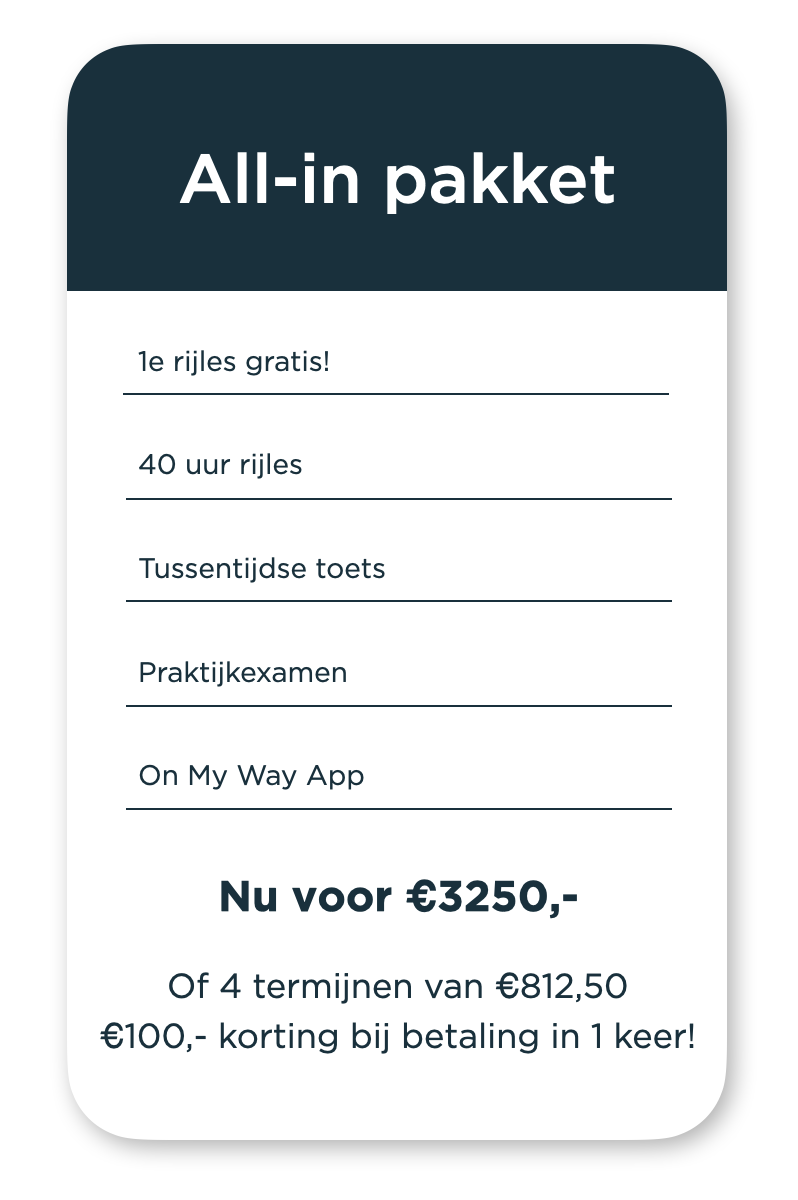The width and height of the screenshot is (798, 1200).
Task: Click "betaling in 1 keer!" text
Action: point(551,1037)
